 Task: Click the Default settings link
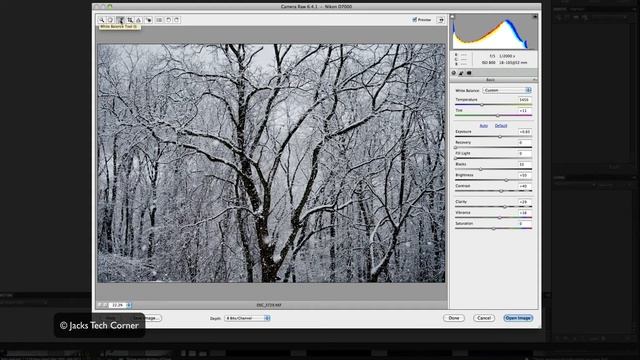coord(501,126)
